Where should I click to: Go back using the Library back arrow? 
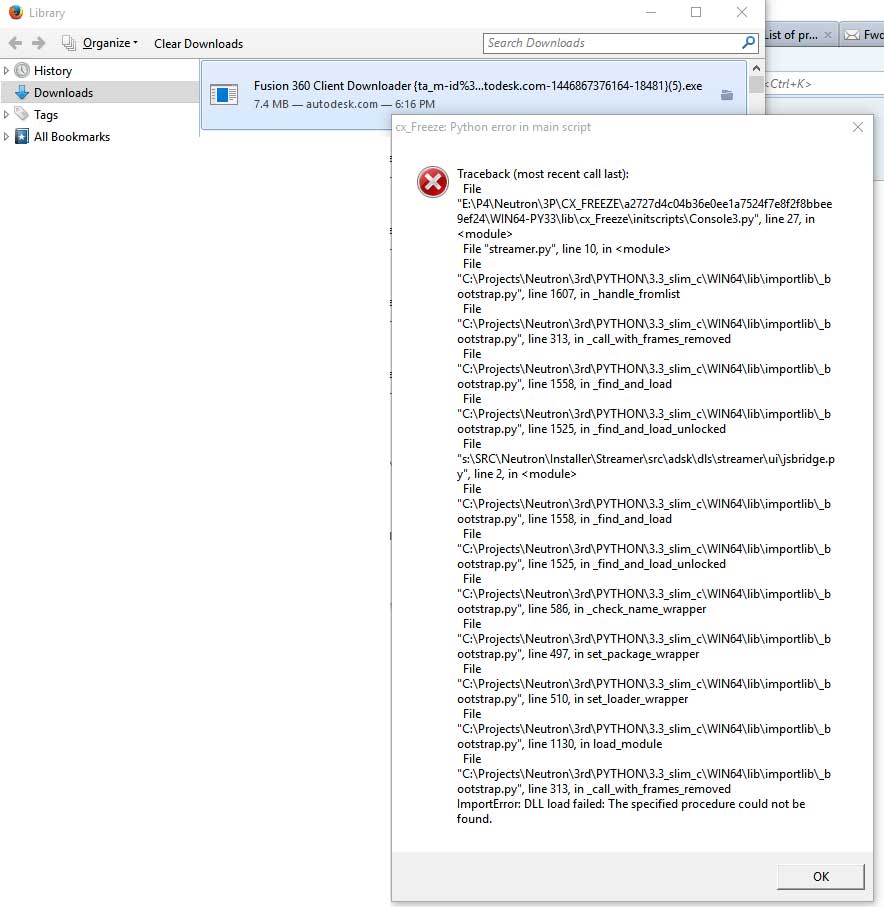[15, 43]
